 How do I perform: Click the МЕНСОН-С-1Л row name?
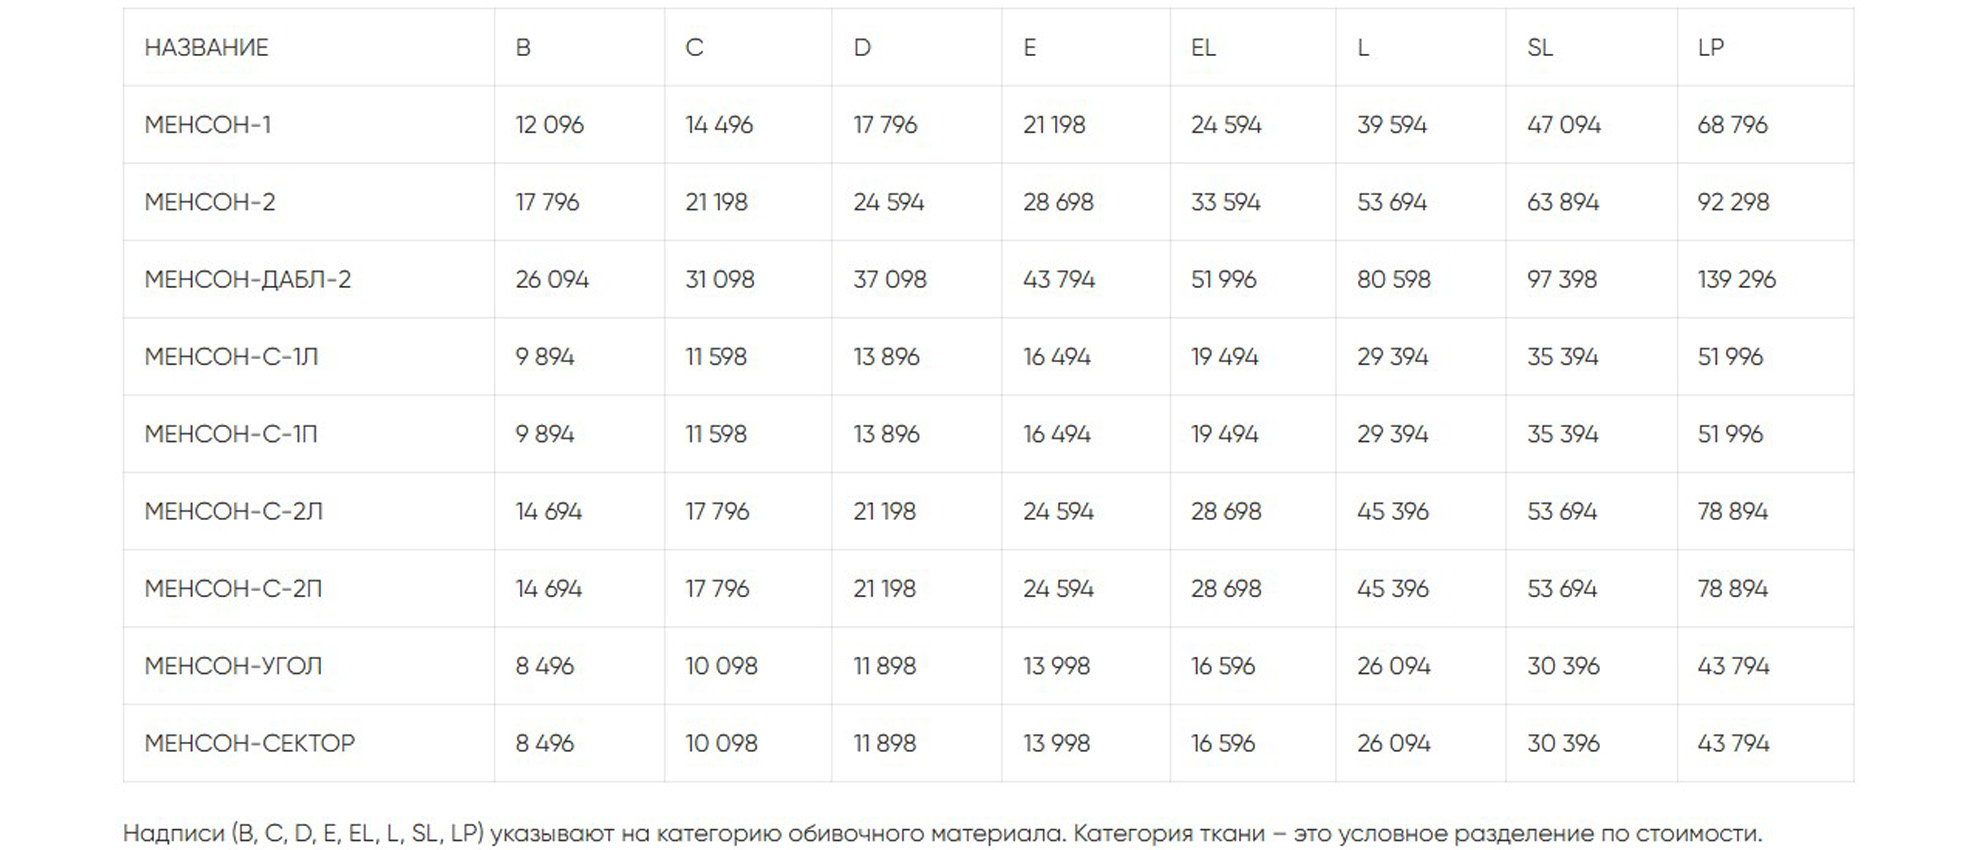coord(231,357)
